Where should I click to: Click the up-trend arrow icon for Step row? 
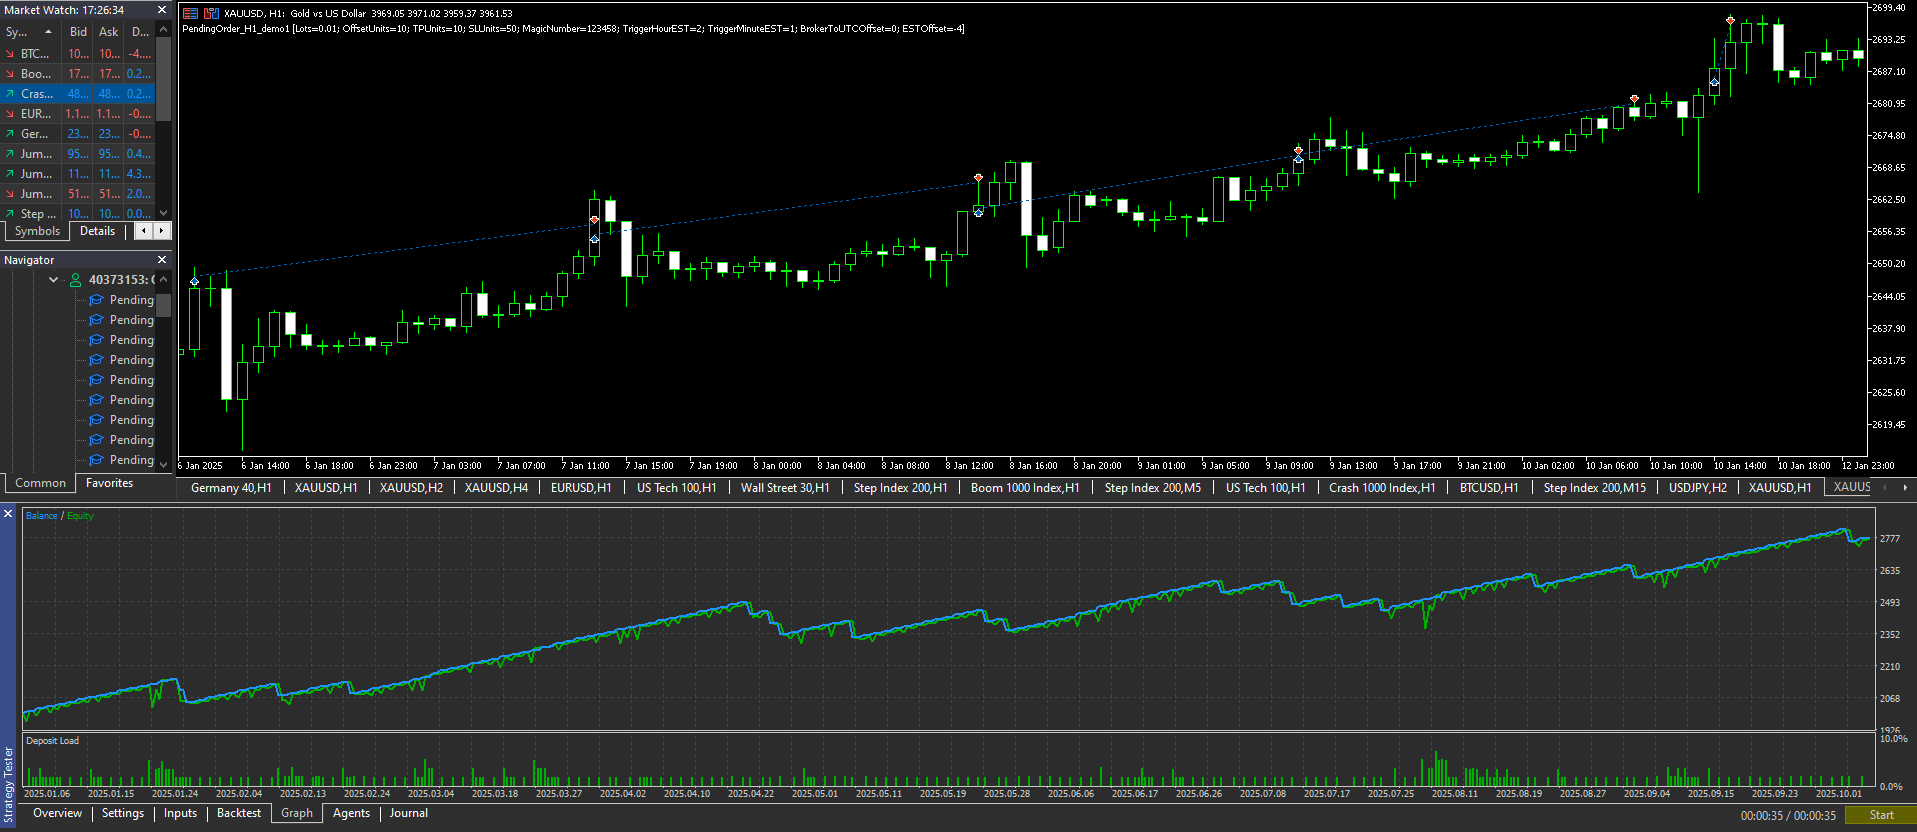click(x=10, y=214)
